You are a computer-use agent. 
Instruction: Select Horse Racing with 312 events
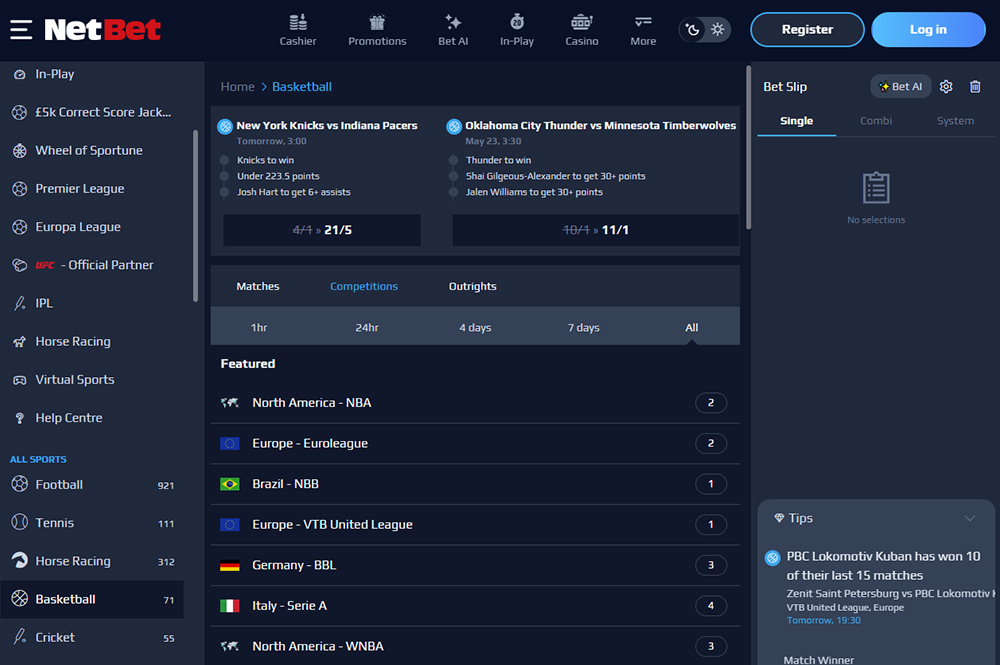(x=92, y=561)
